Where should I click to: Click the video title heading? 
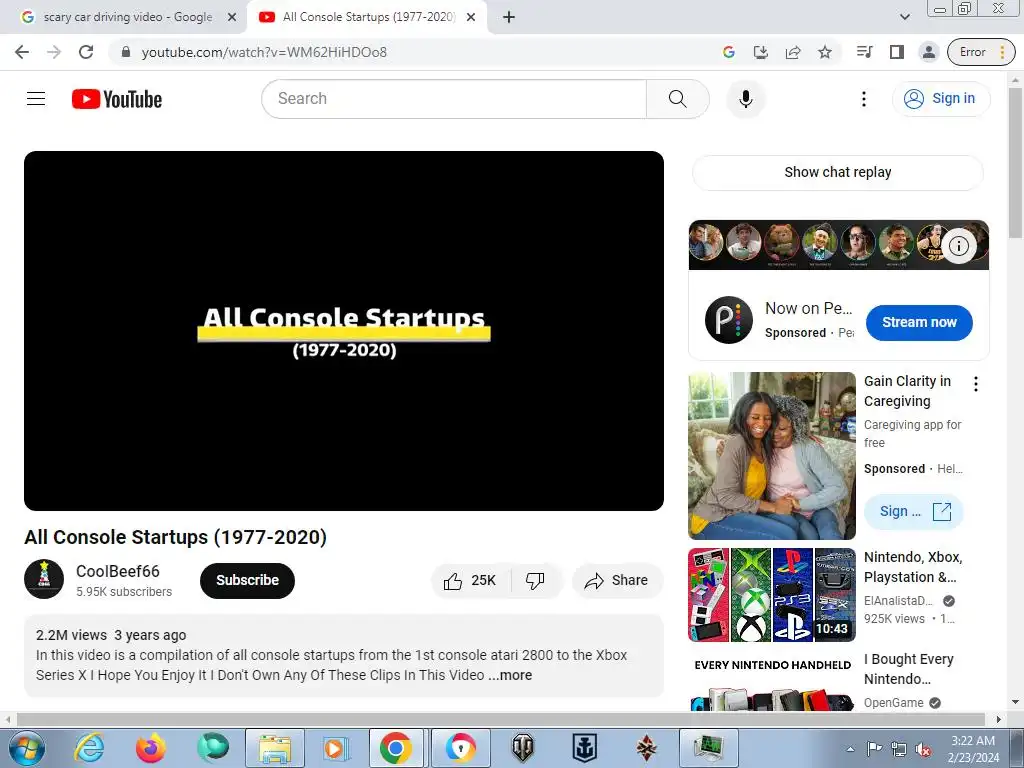pyautogui.click(x=176, y=537)
